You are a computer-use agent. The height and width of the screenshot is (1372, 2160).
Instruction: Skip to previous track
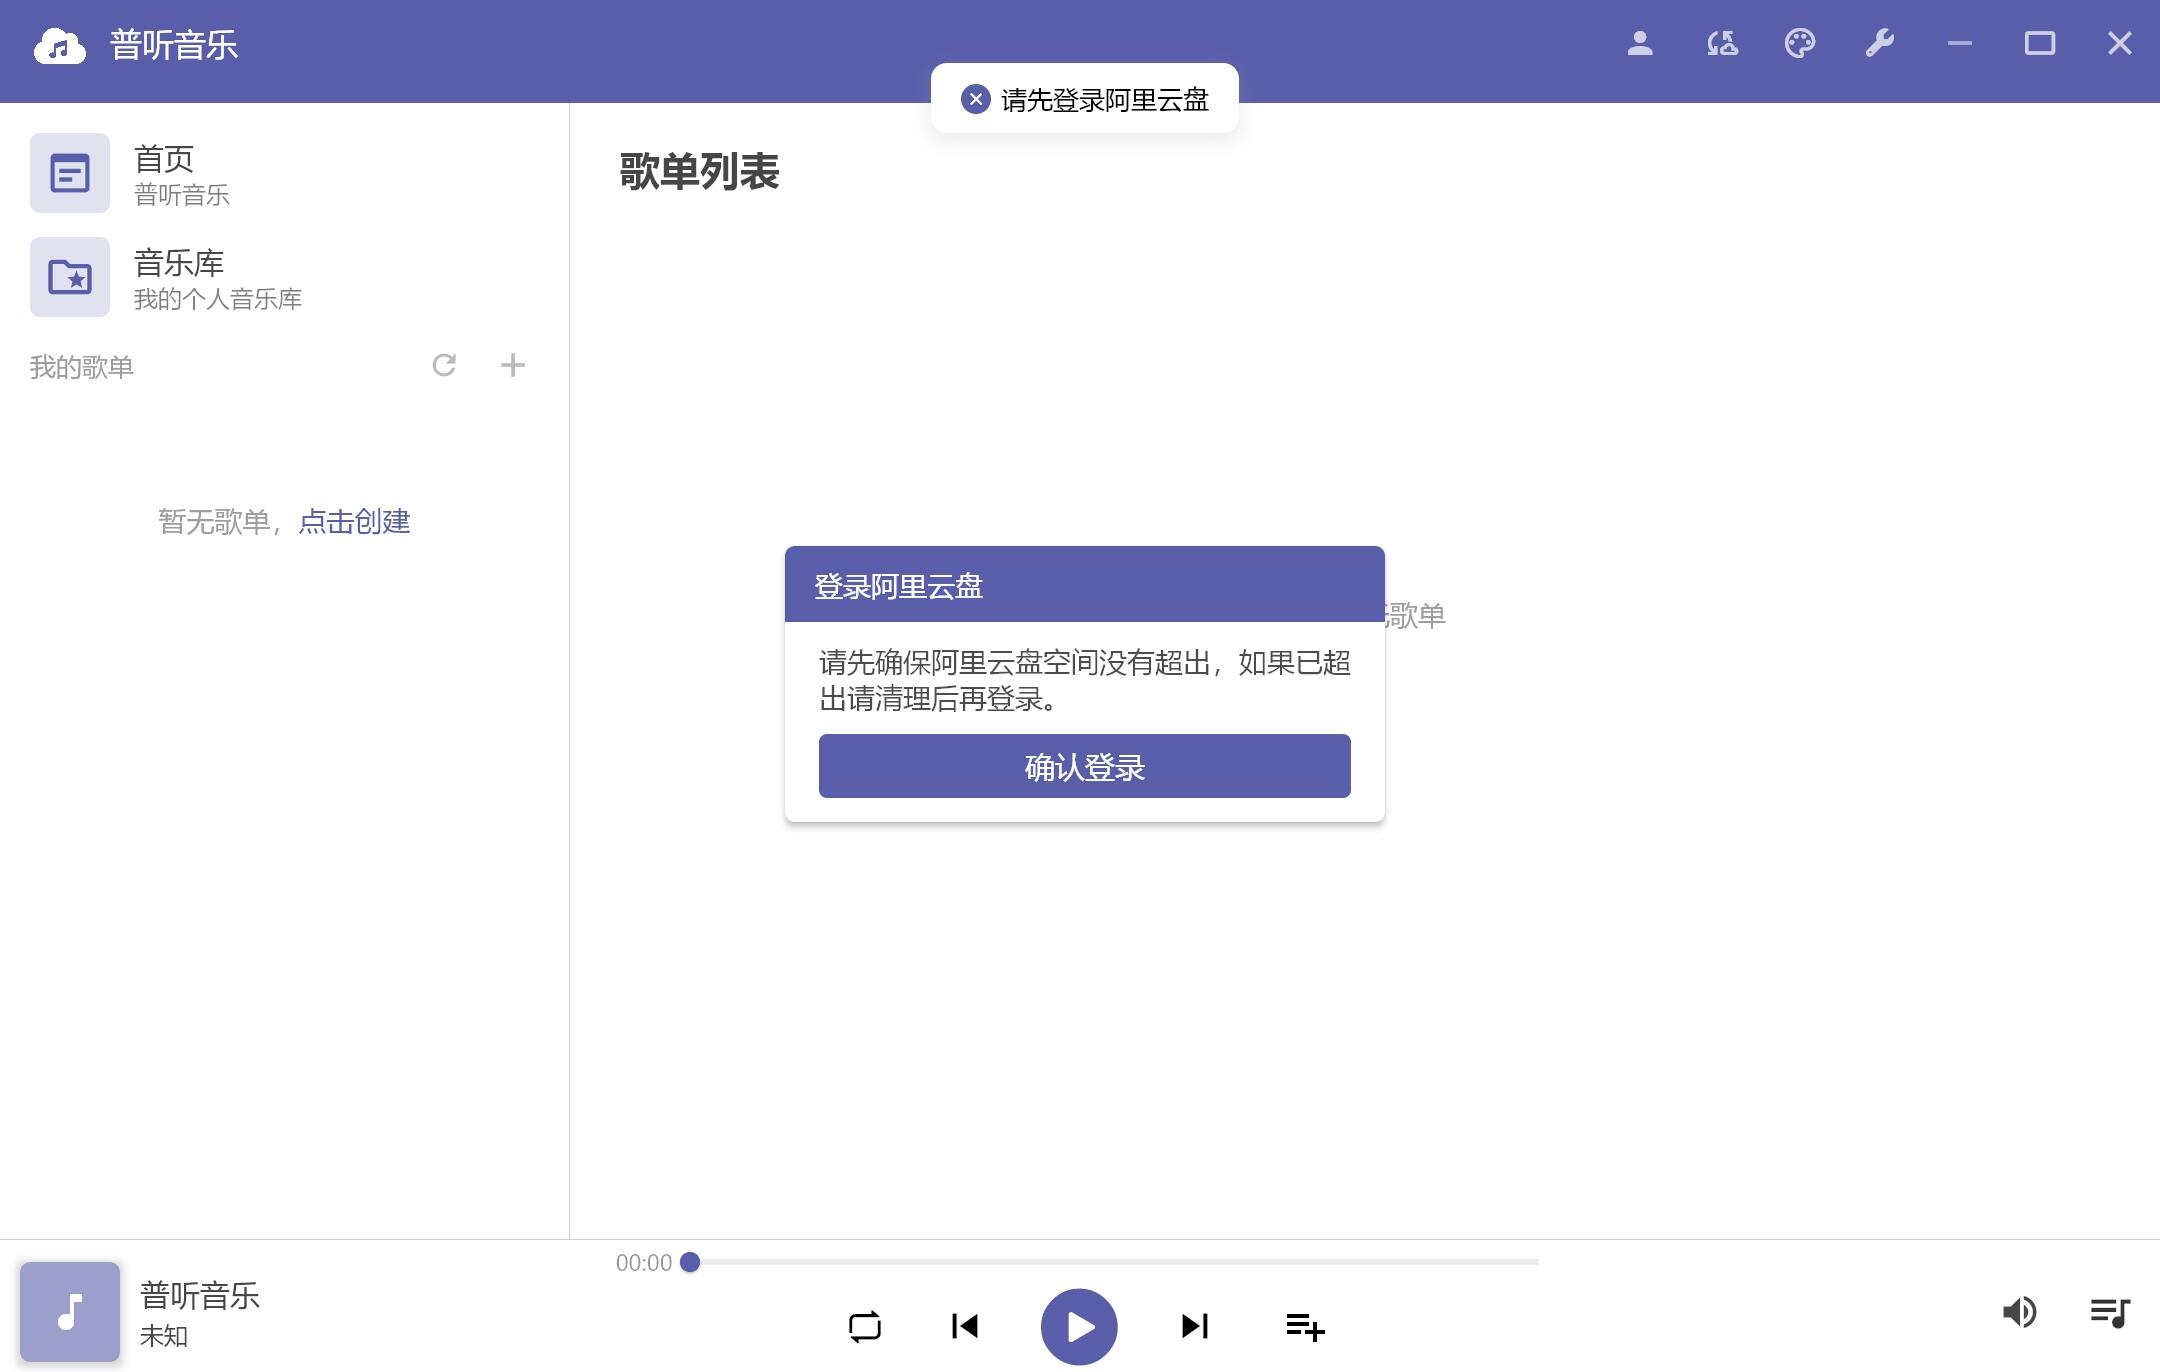[x=965, y=1327]
